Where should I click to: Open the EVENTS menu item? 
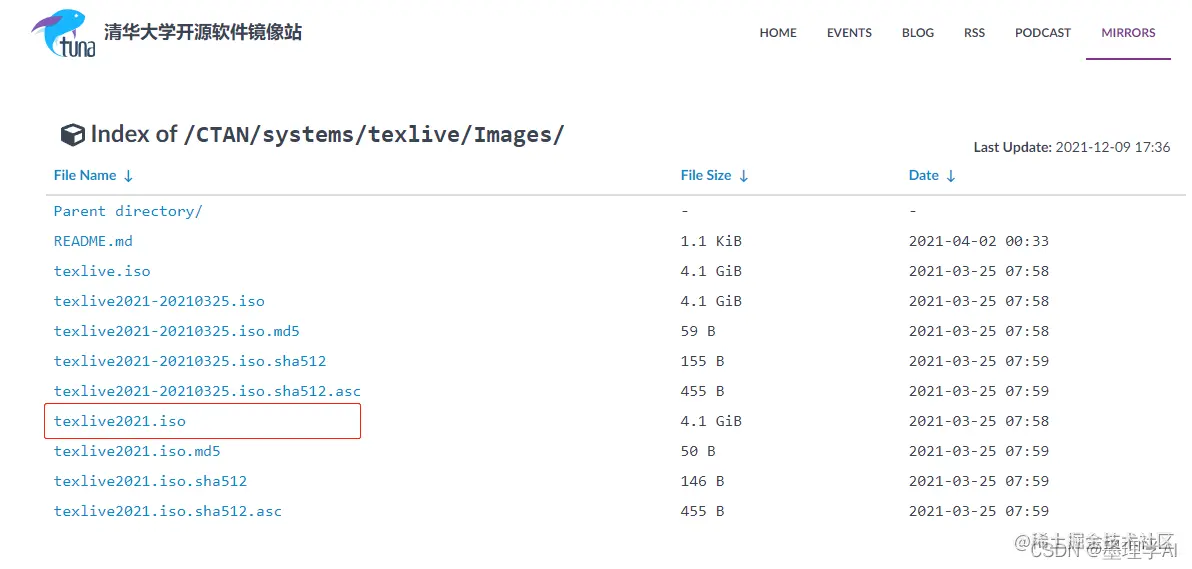coord(849,33)
